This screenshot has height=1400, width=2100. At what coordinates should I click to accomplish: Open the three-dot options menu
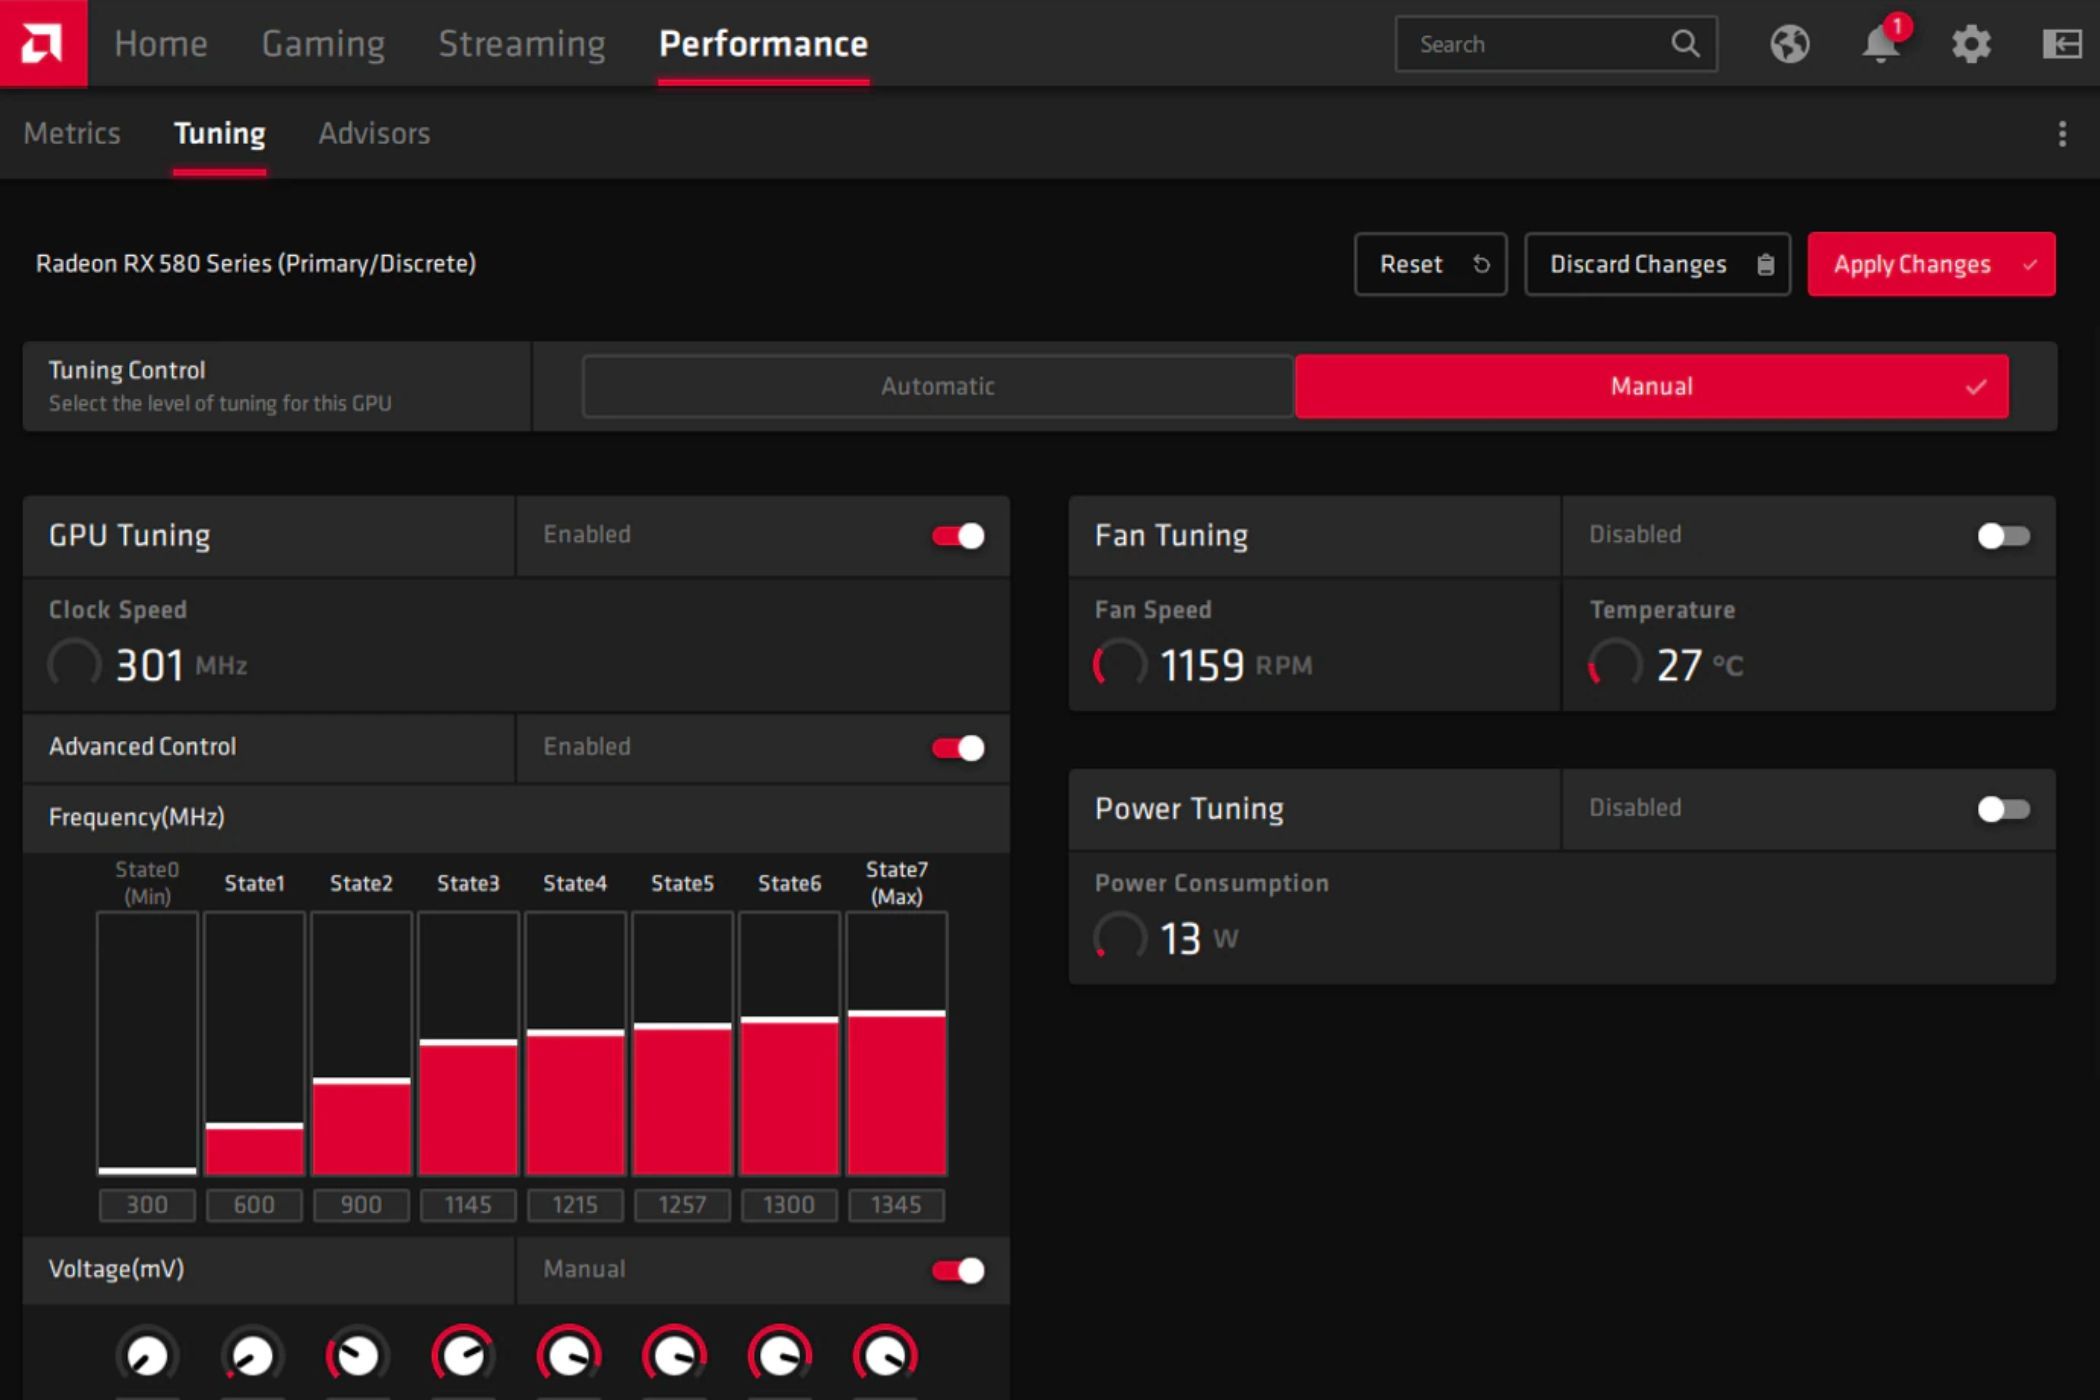(x=2062, y=134)
